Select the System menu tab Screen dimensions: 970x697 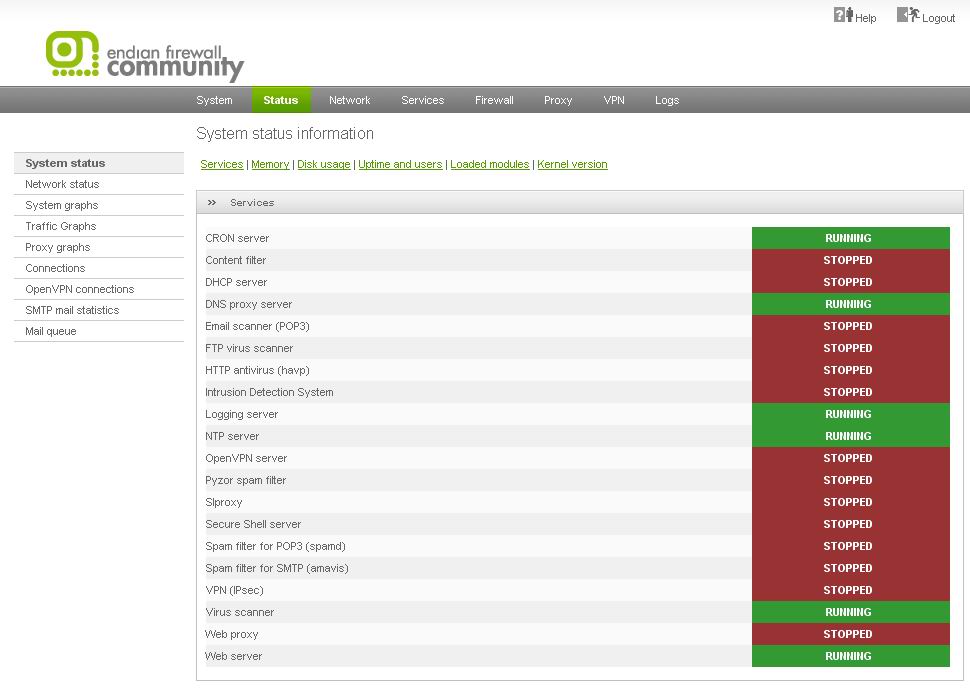(x=214, y=100)
